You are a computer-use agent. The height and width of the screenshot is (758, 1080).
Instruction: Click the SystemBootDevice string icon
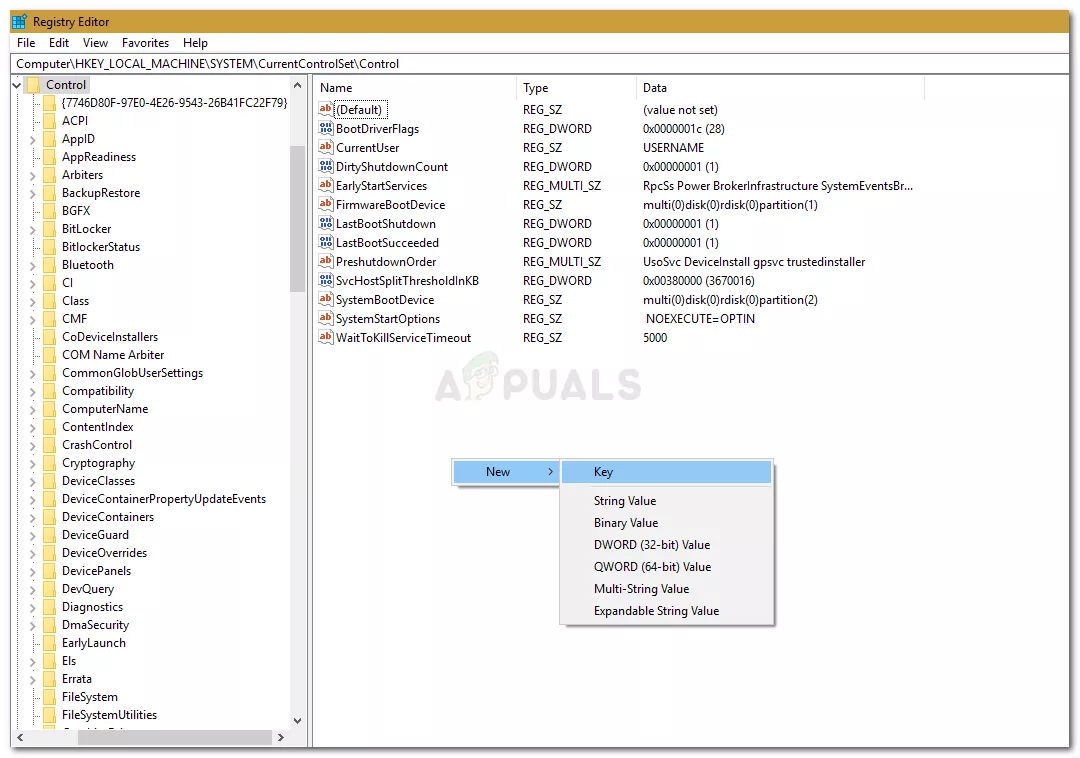pyautogui.click(x=326, y=299)
